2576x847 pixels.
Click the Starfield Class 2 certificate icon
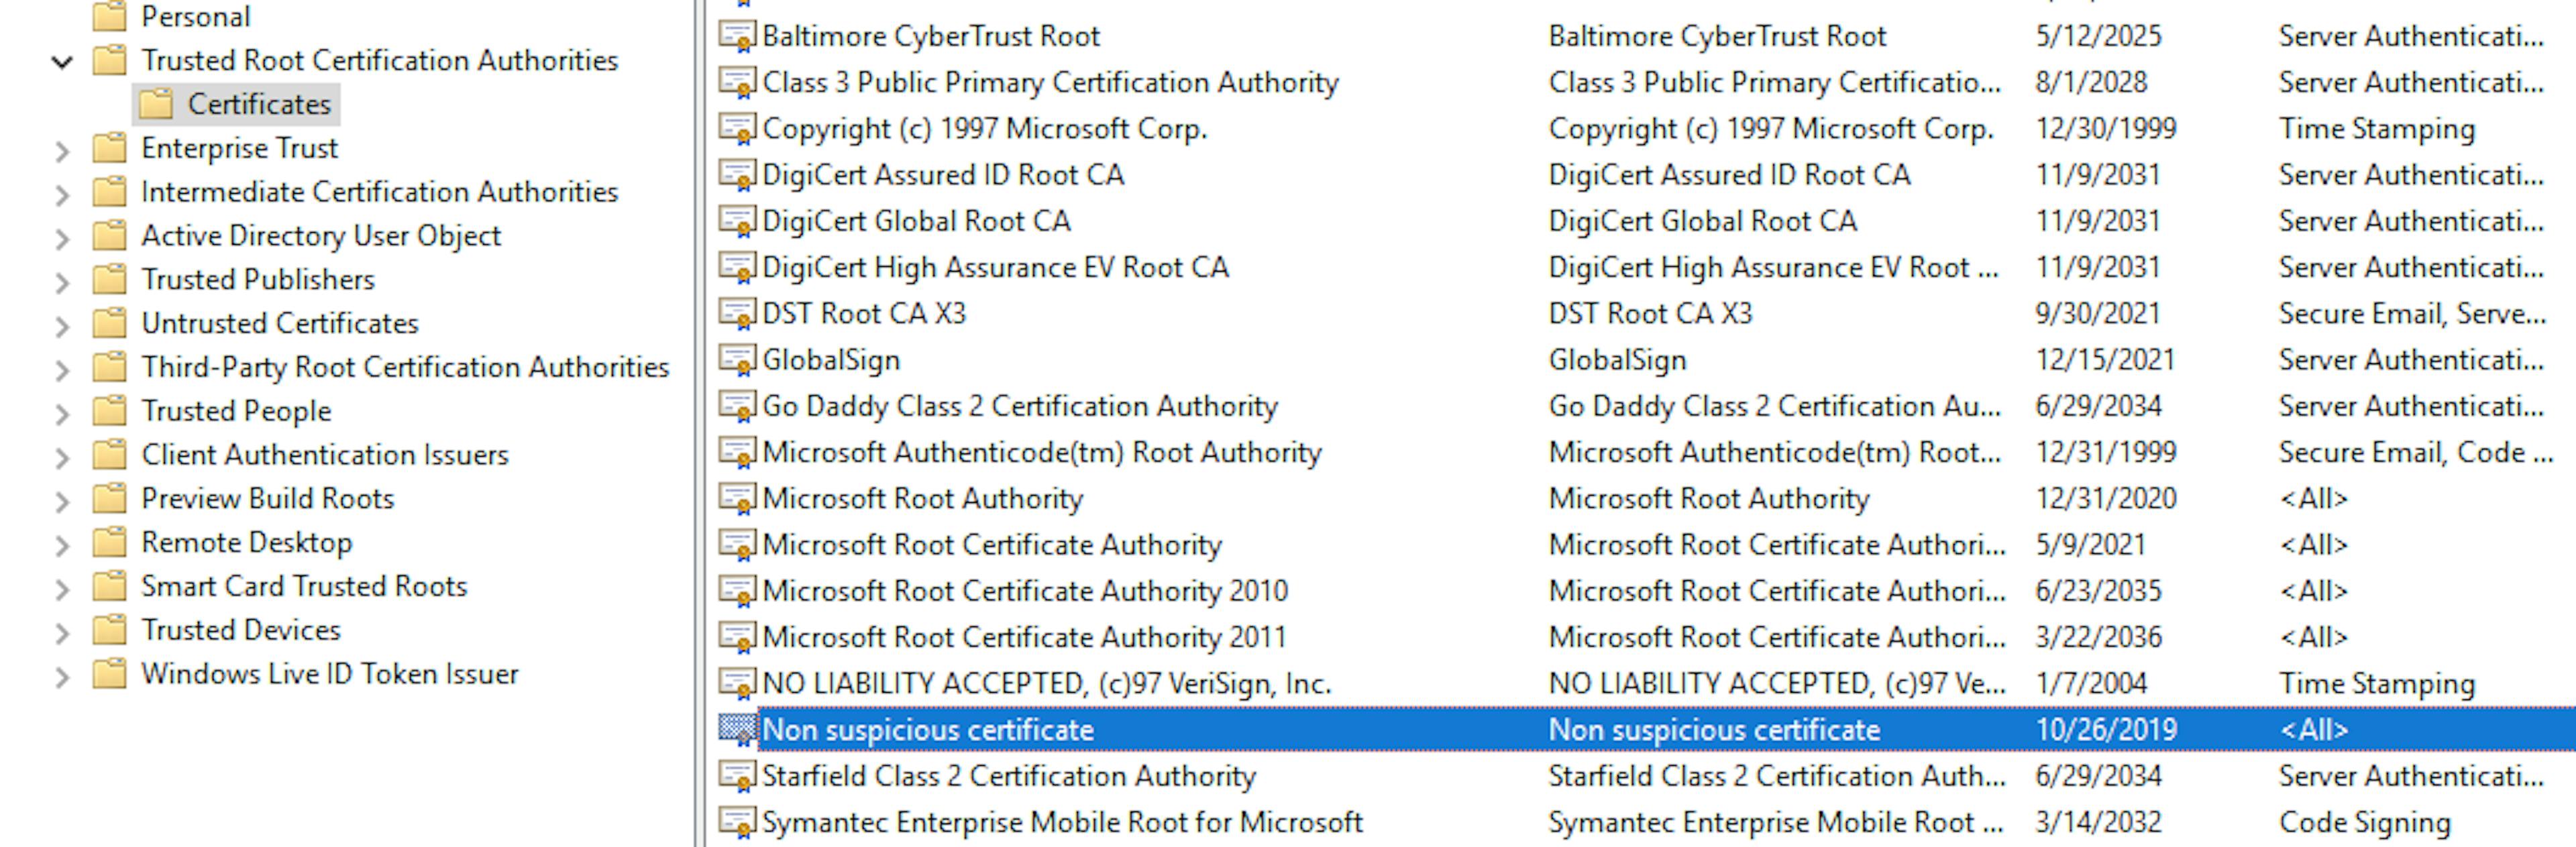coord(737,776)
